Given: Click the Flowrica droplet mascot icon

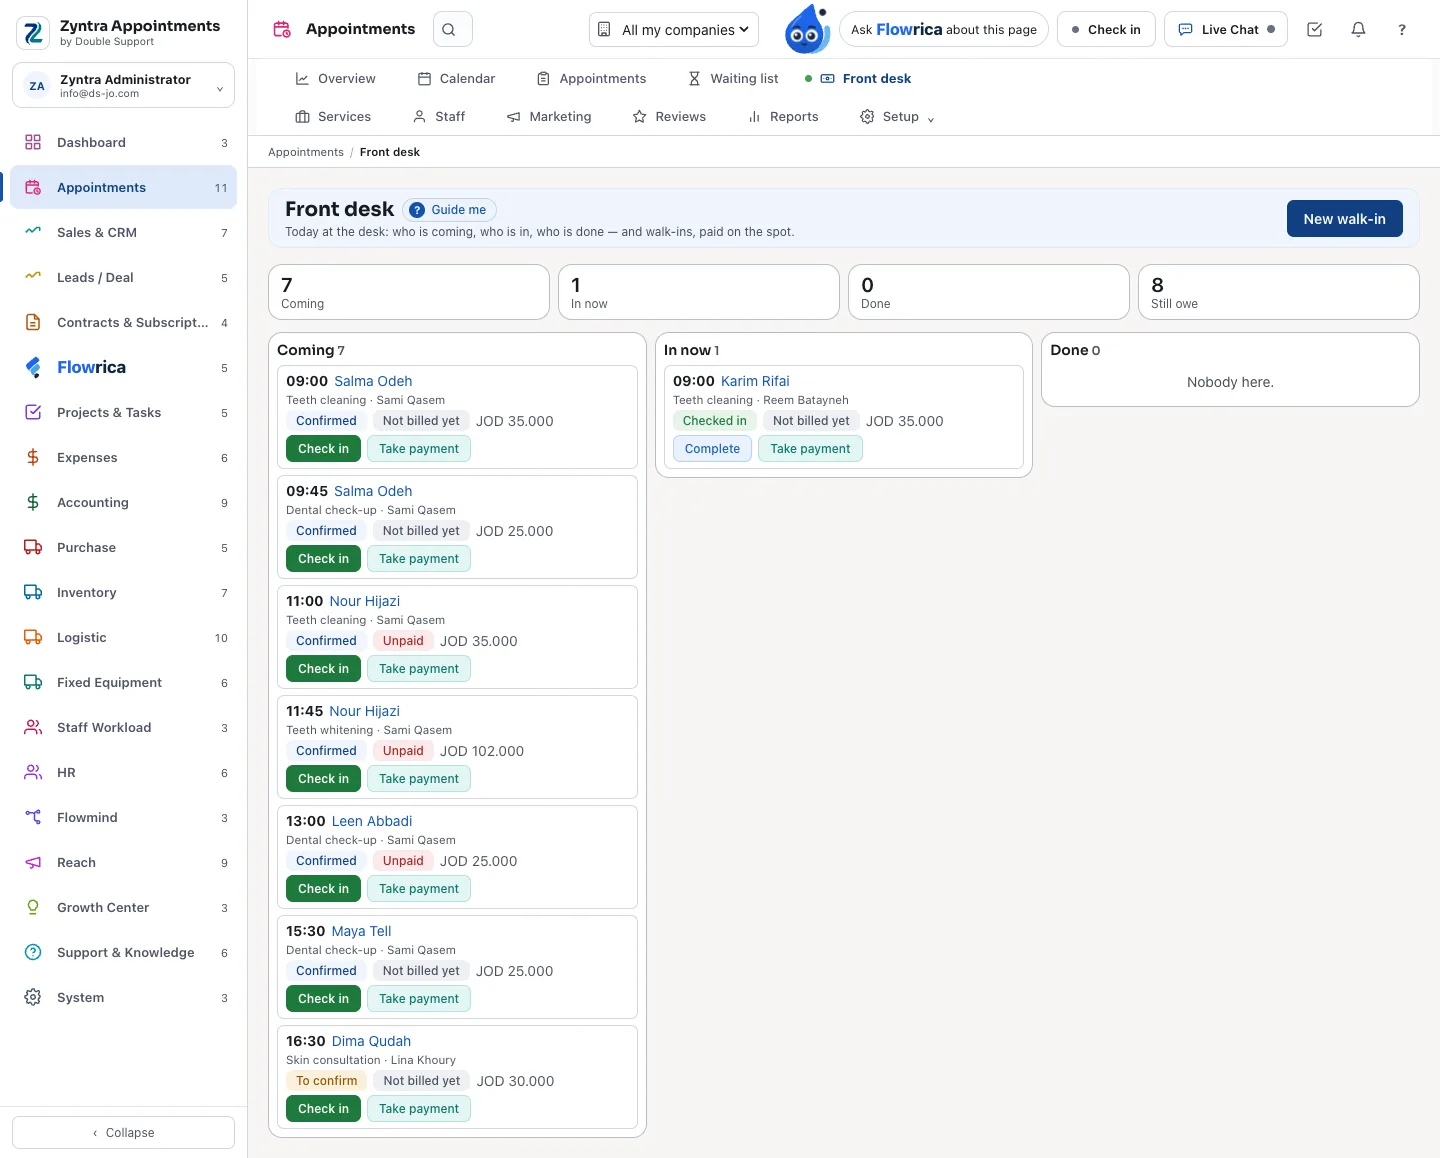Looking at the screenshot, I should 807,29.
